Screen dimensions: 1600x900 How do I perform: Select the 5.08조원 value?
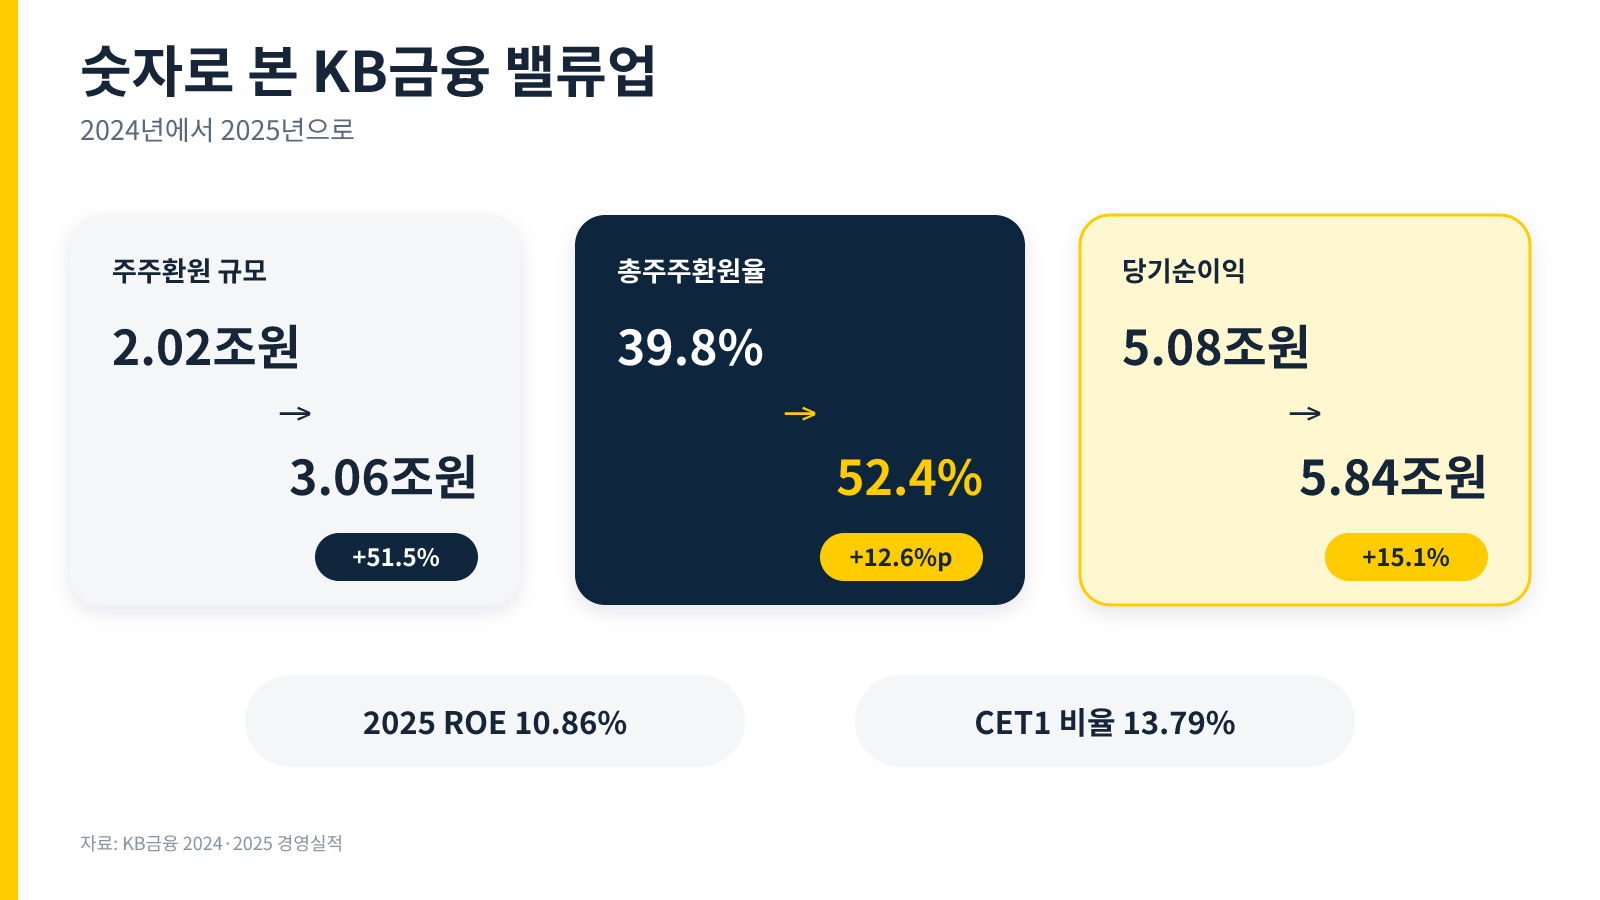(1216, 347)
